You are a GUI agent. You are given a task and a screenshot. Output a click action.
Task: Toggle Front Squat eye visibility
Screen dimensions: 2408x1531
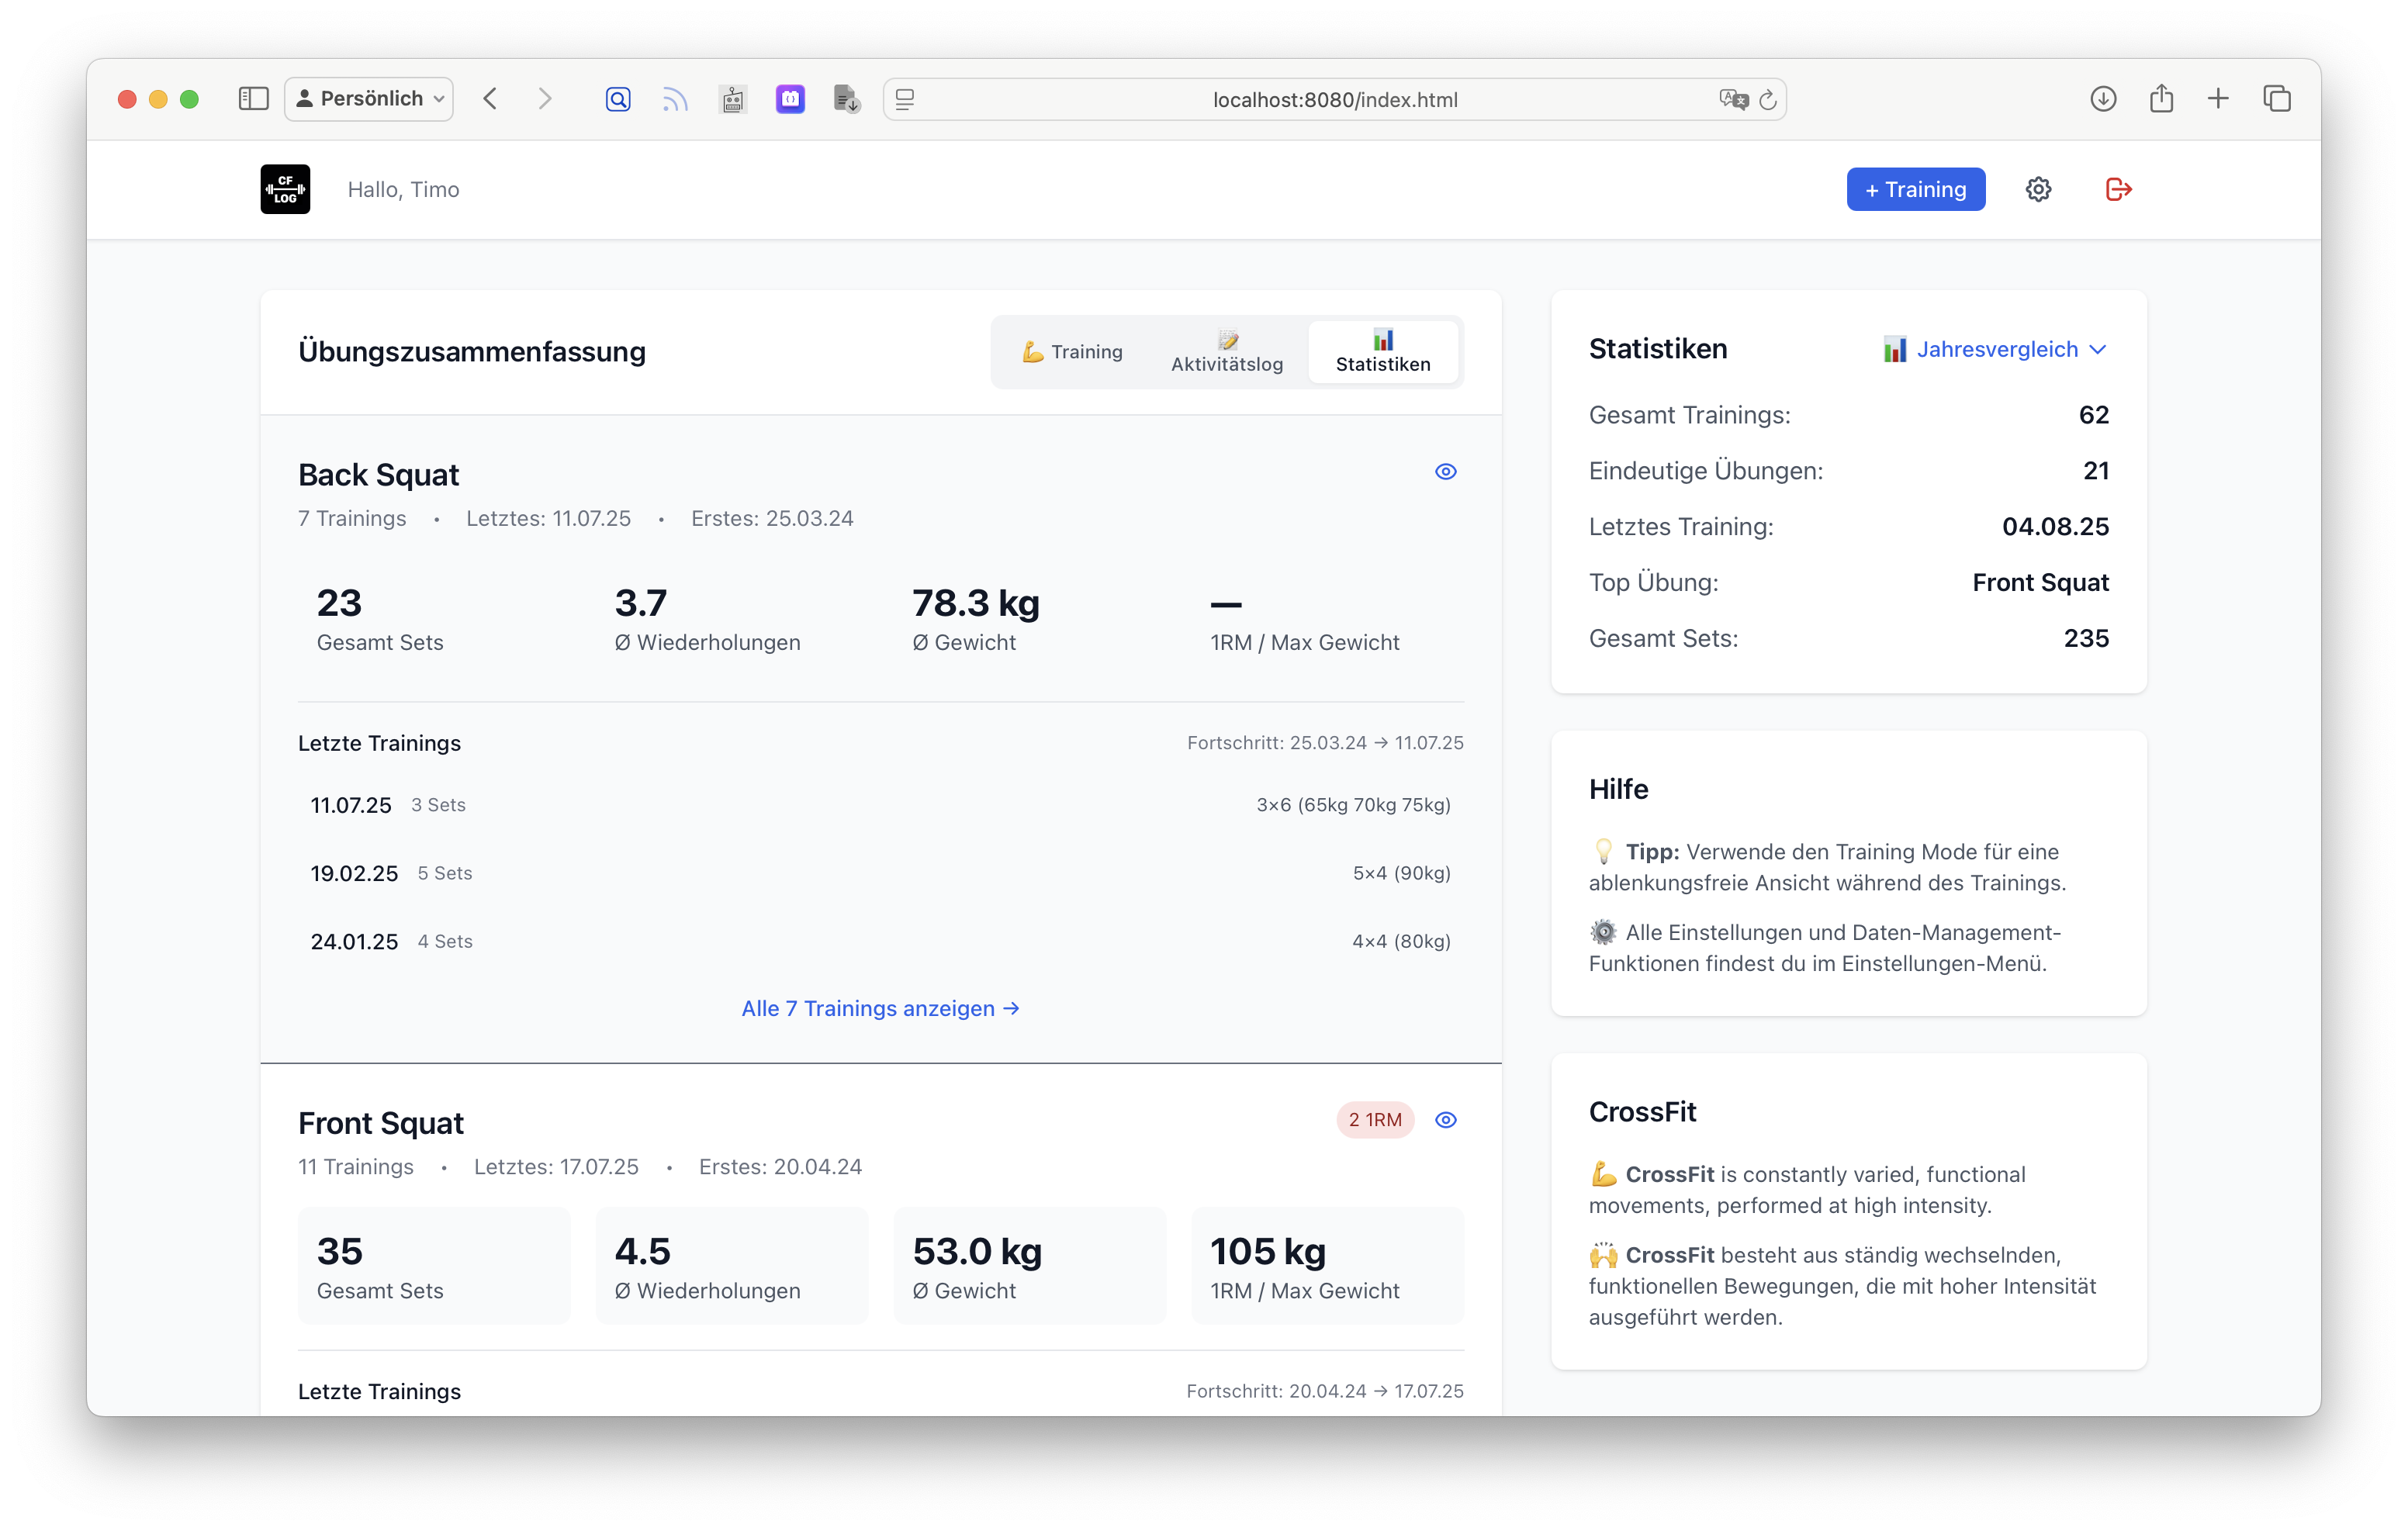click(1445, 1120)
